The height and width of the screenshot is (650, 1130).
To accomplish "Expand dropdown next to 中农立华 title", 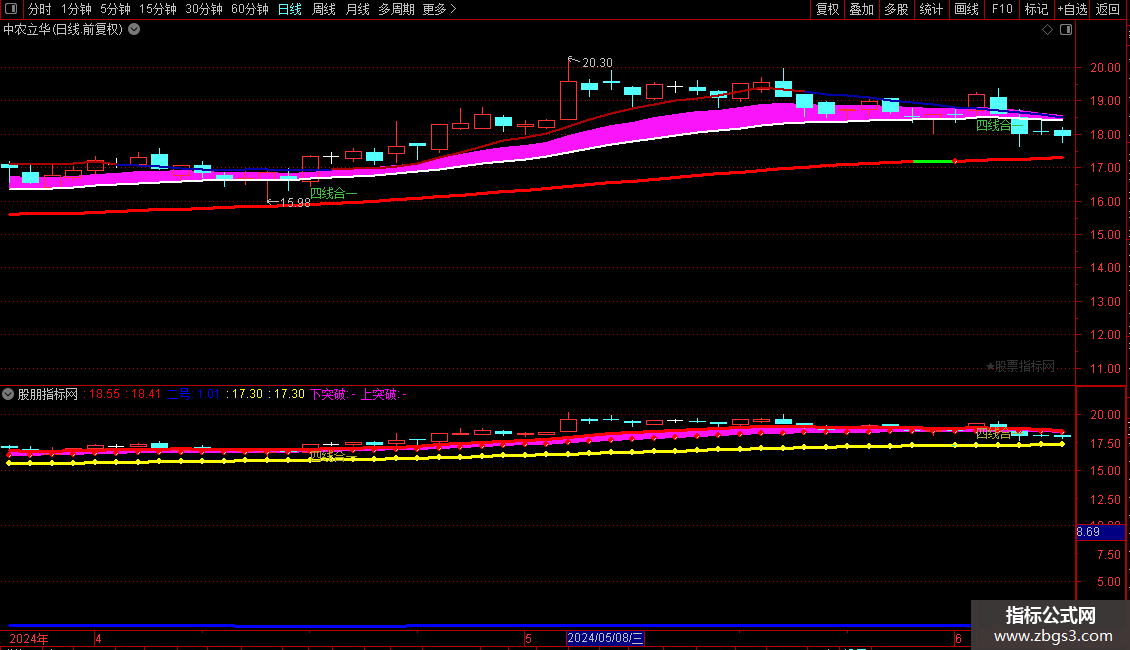I will click(134, 30).
